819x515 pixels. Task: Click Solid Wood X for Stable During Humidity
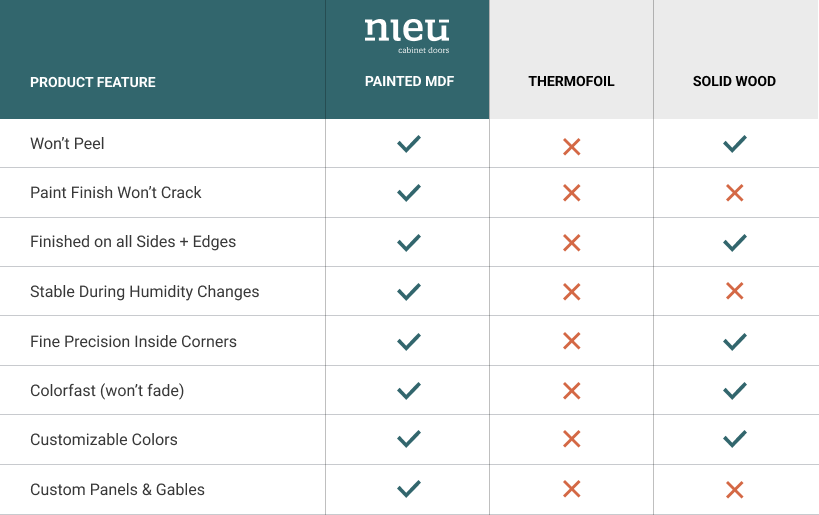coord(734,290)
